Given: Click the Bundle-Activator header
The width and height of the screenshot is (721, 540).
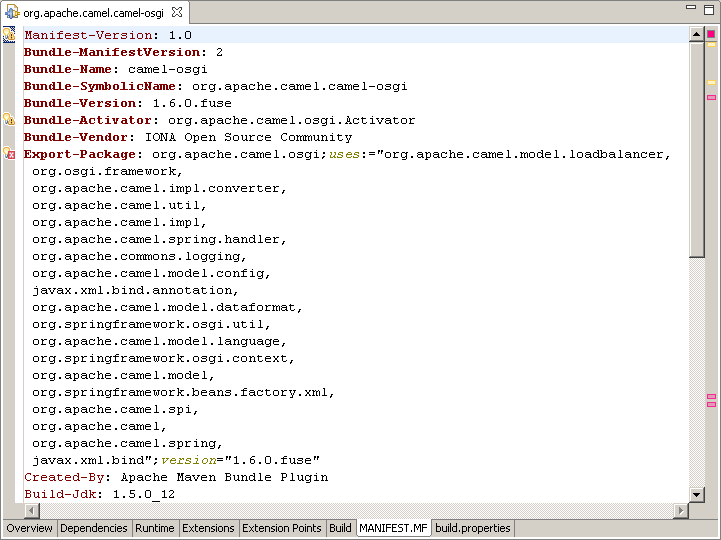Looking at the screenshot, I should (88, 120).
